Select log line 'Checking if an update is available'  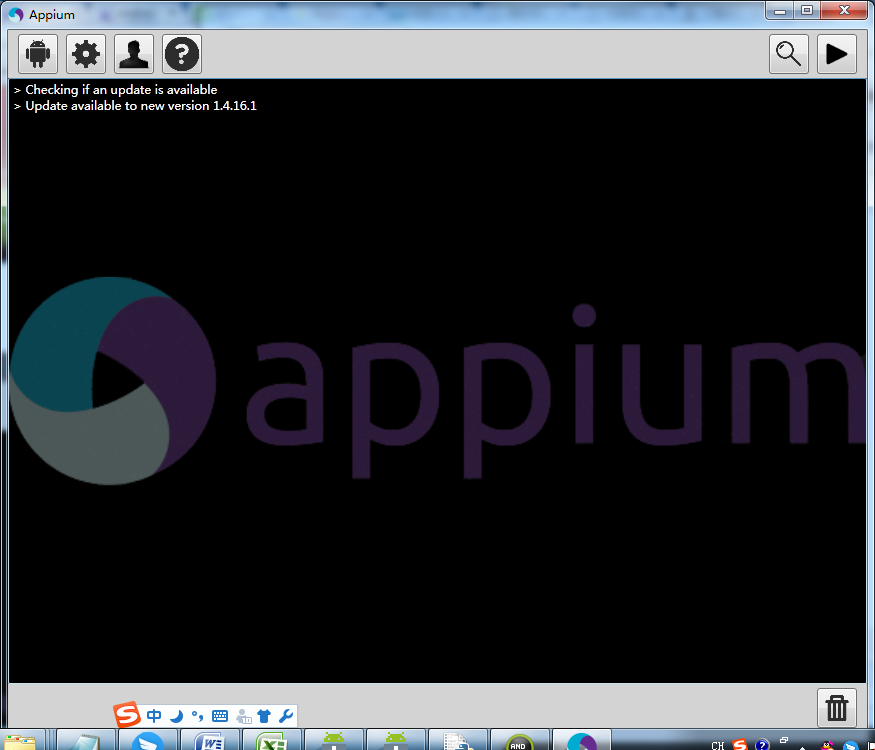coord(121,90)
